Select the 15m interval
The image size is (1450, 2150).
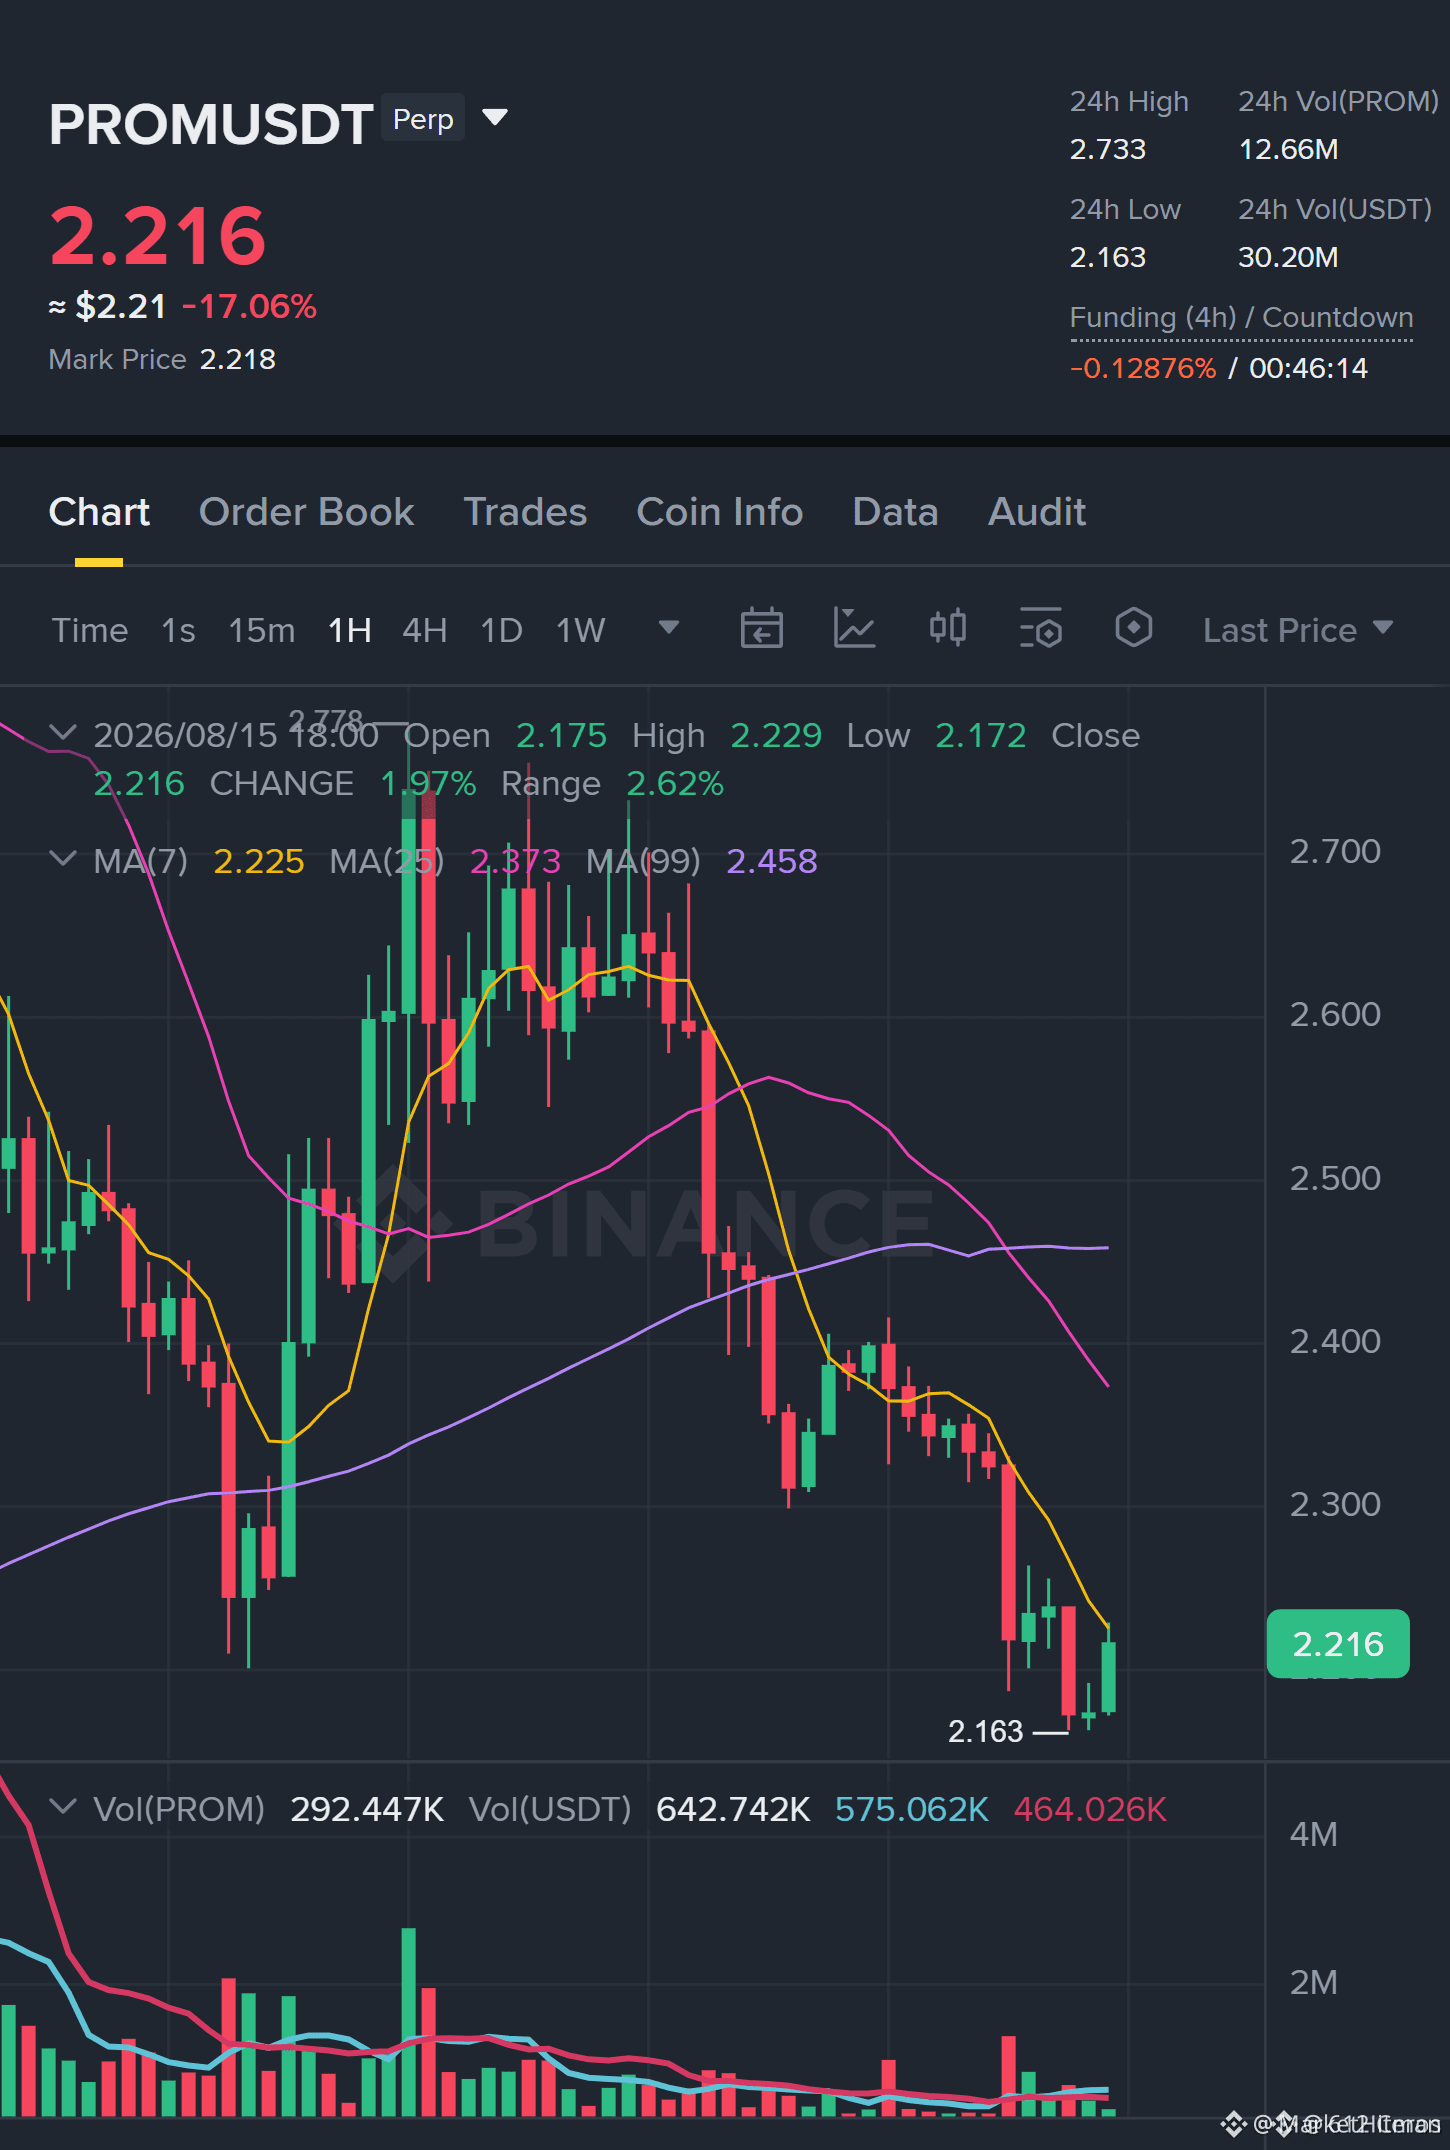261,631
